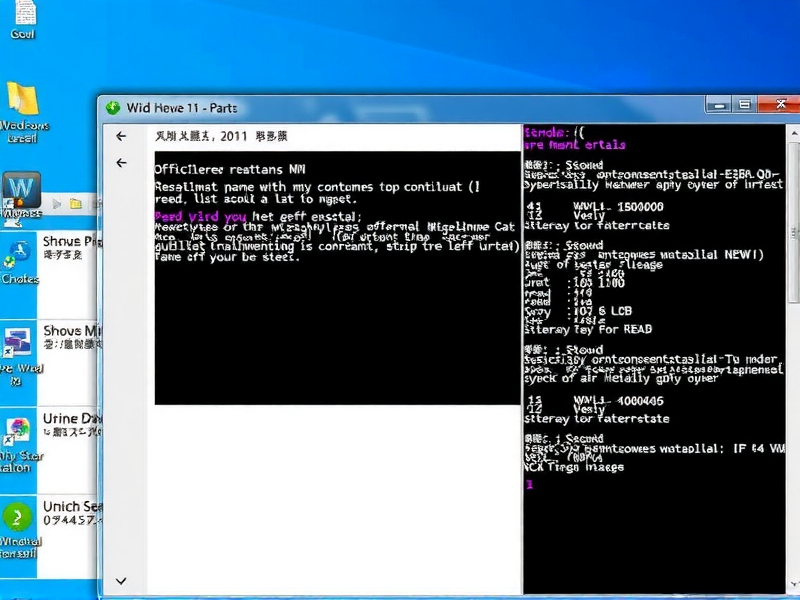Select the Shous Ph entry's blue circular icon

coord(21,250)
